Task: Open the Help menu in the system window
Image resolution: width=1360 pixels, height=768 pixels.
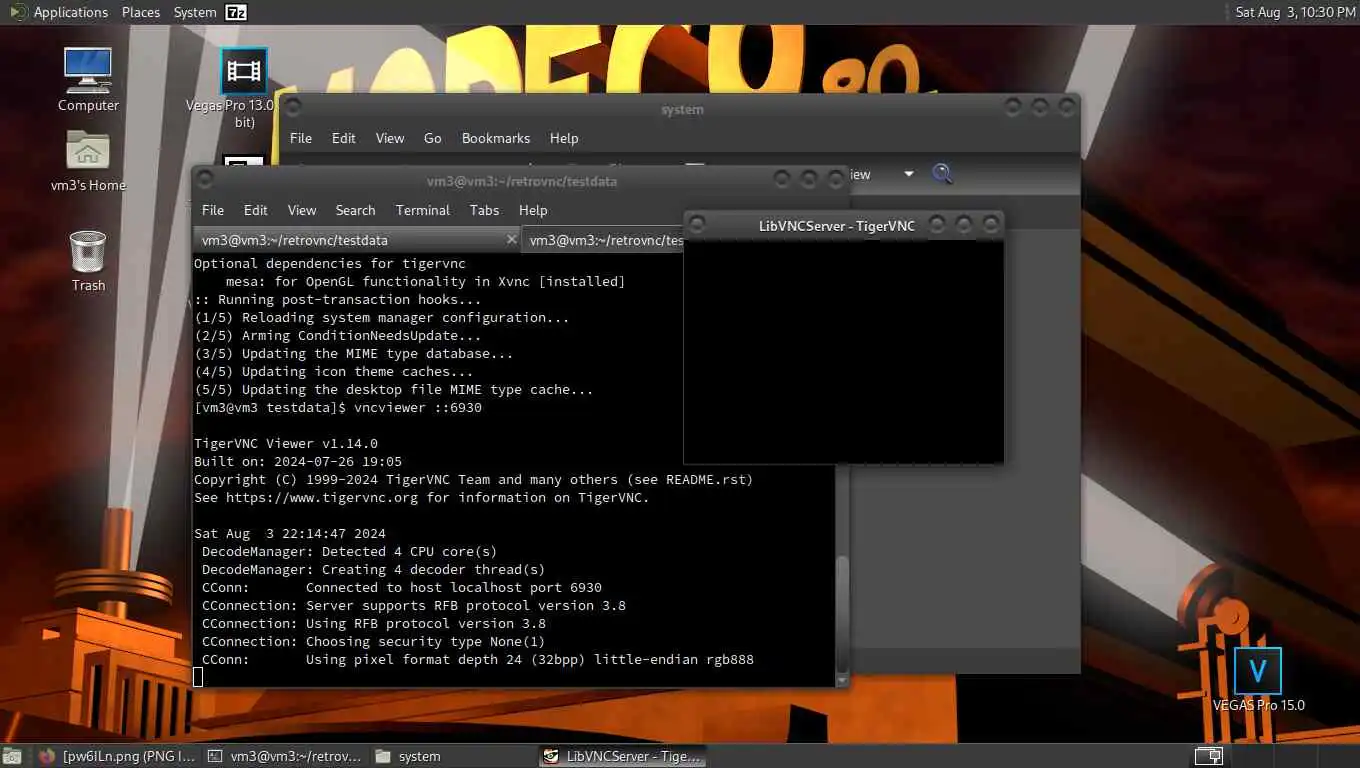Action: pos(564,138)
